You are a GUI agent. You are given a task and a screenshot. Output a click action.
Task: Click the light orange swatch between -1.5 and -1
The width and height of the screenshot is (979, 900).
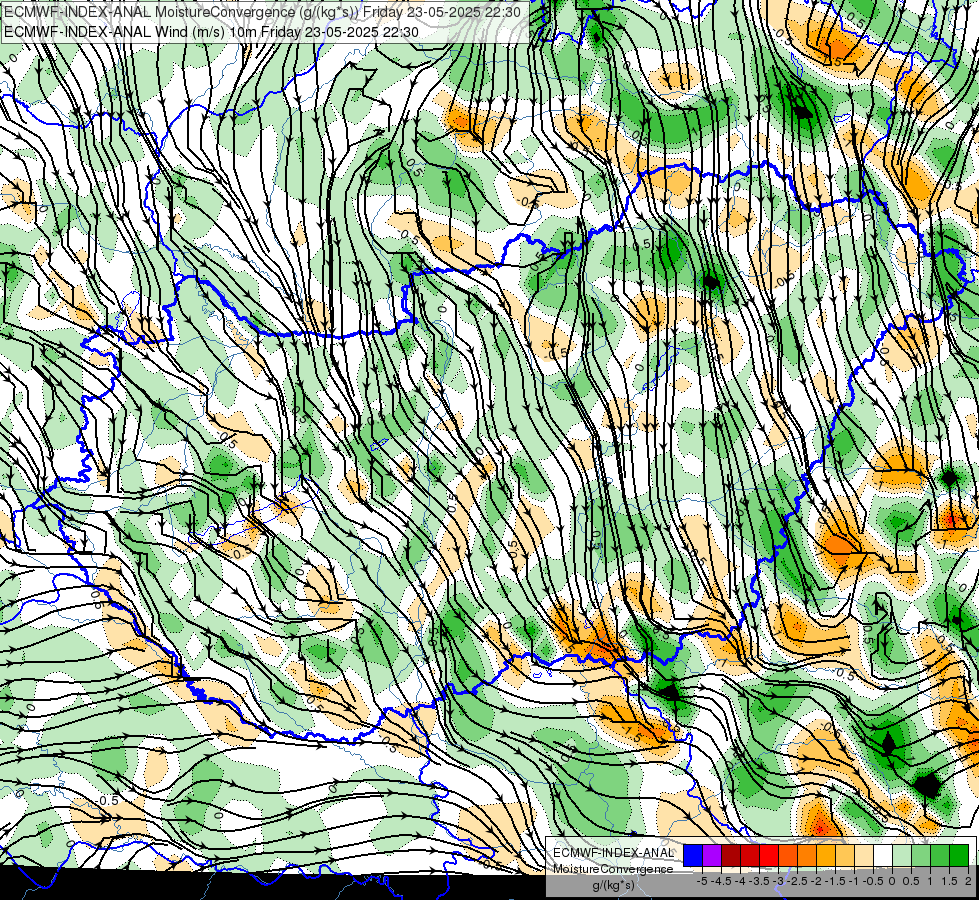[845, 855]
